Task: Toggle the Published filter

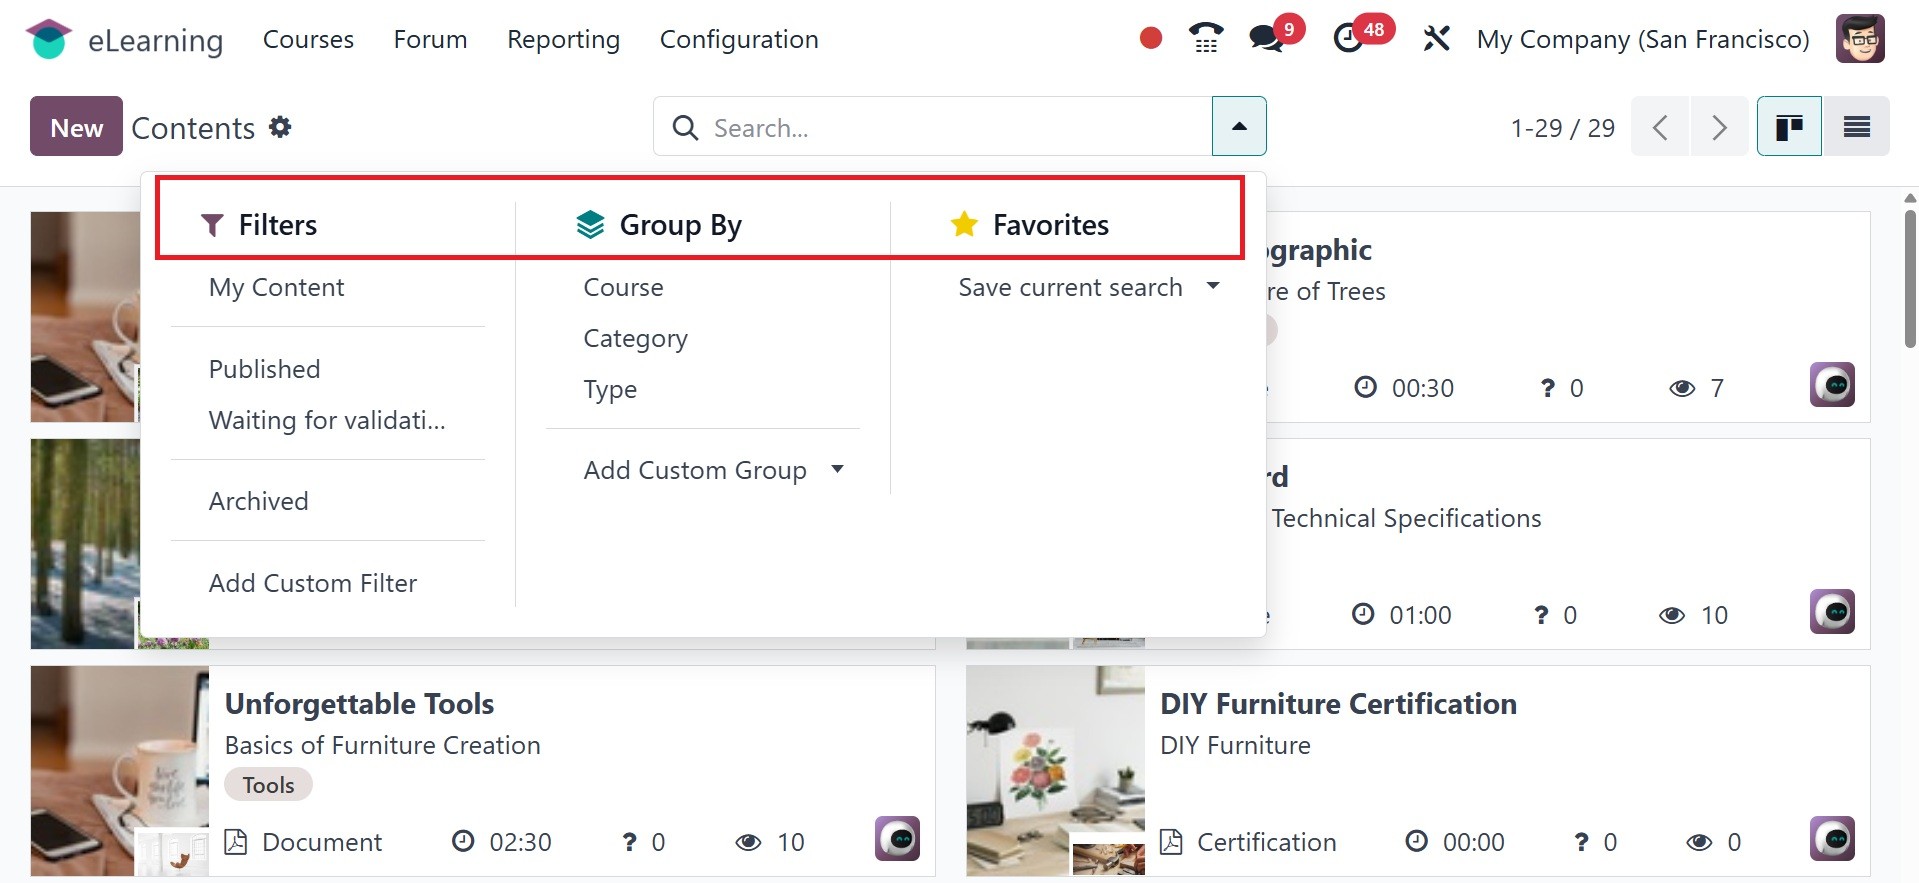Action: click(x=264, y=369)
